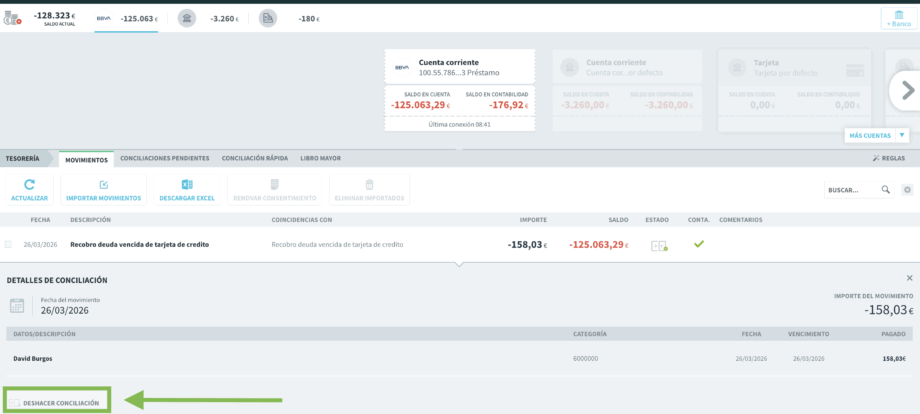Open the Reglas link
This screenshot has height=414, width=920.
[889, 158]
